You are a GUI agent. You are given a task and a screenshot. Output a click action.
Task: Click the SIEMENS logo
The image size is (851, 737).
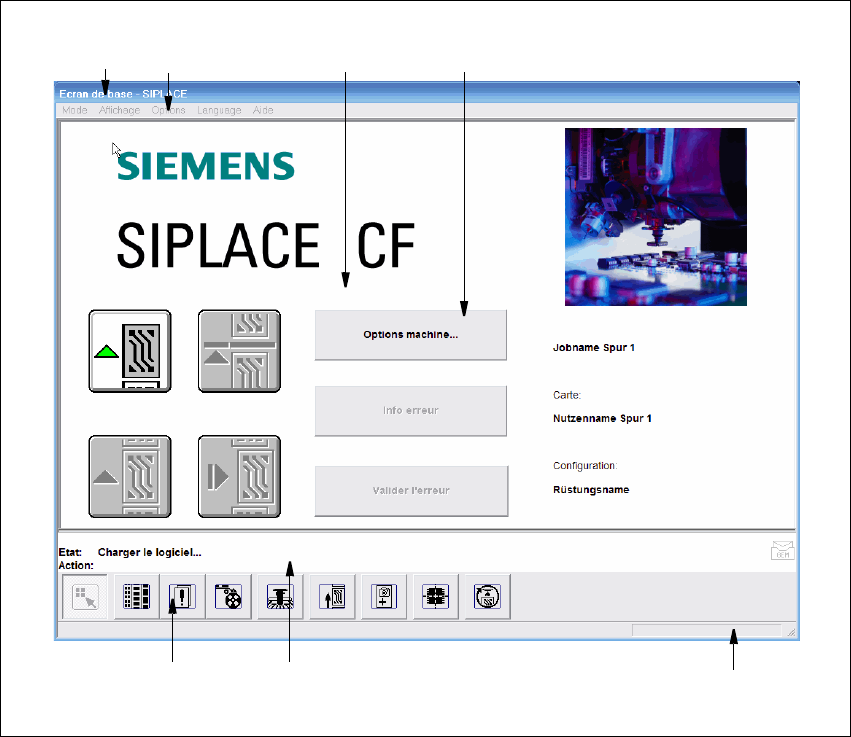click(206, 166)
